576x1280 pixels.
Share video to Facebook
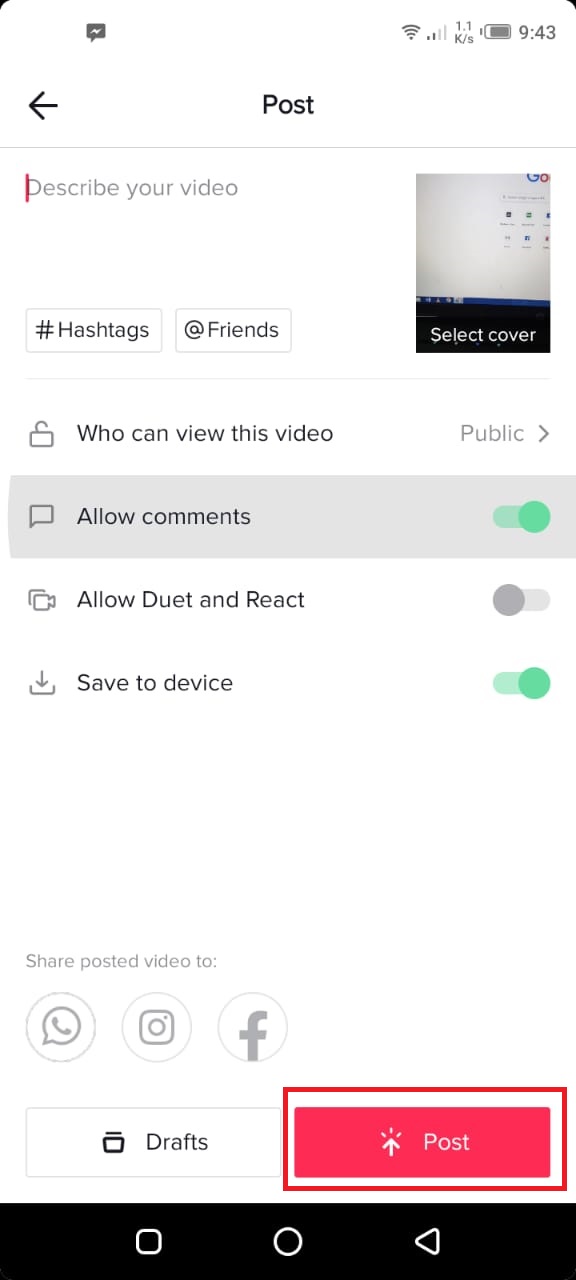tap(252, 1027)
